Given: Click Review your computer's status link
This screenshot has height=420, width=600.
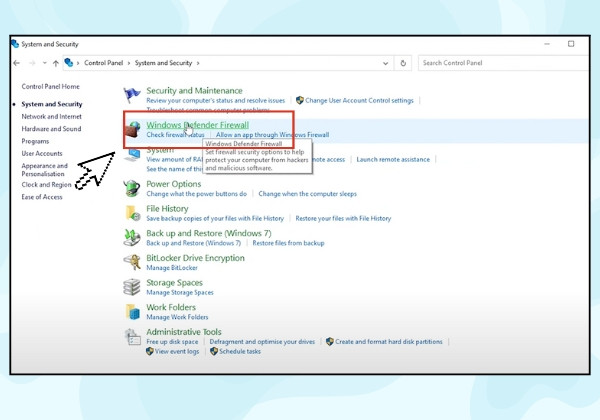Looking at the screenshot, I should (215, 101).
